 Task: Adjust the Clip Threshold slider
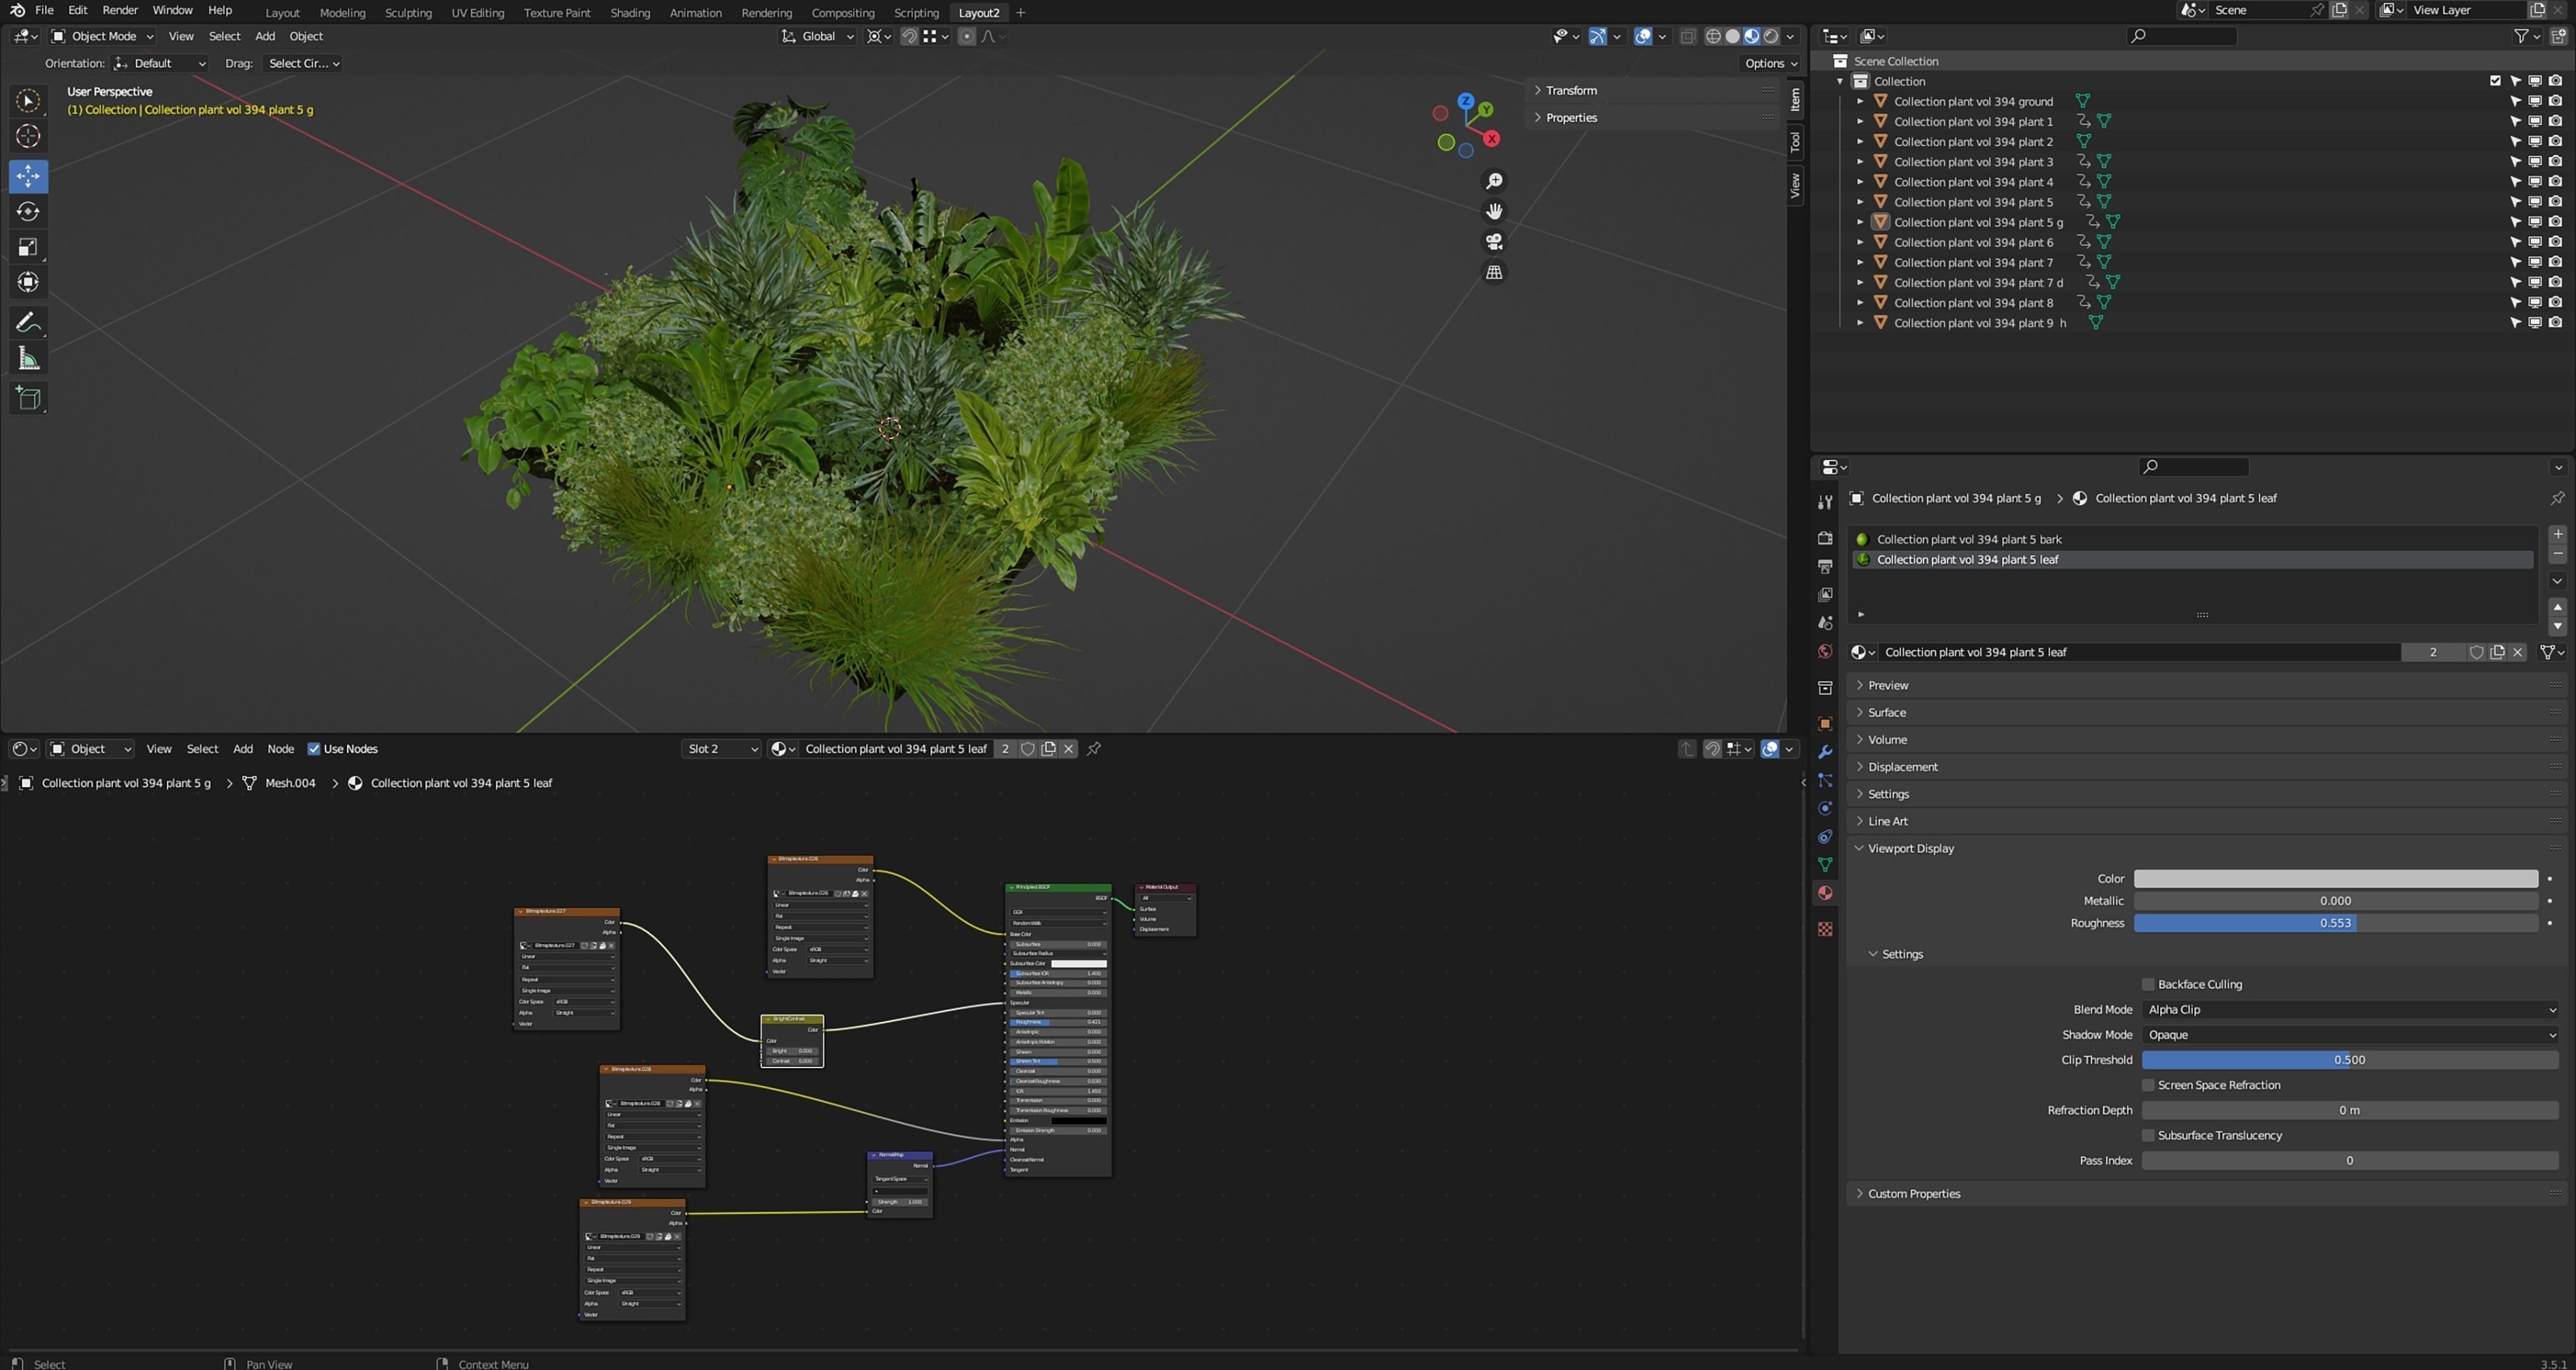tap(2349, 1060)
